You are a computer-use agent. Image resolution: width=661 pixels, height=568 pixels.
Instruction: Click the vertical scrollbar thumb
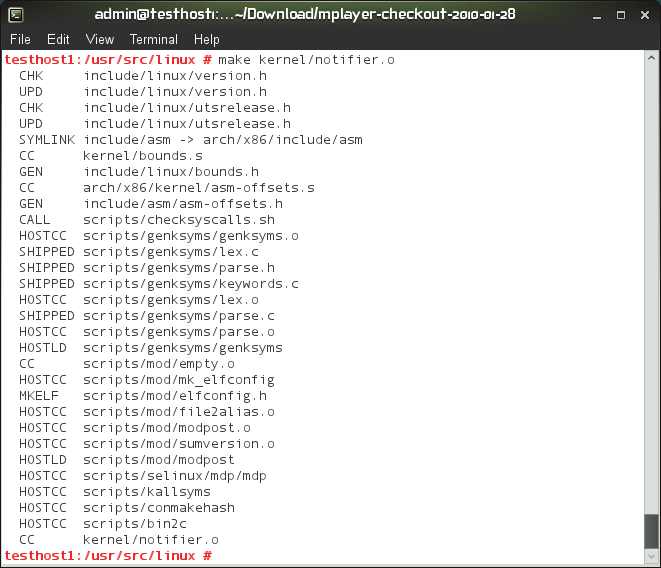click(x=651, y=531)
